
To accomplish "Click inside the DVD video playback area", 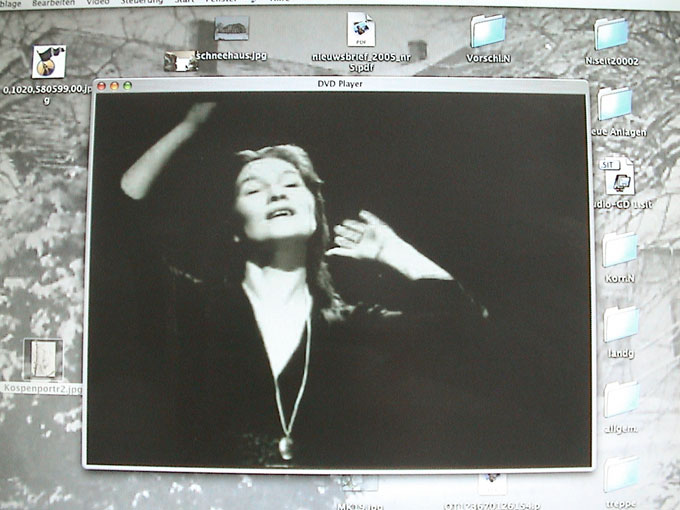I will click(x=340, y=280).
